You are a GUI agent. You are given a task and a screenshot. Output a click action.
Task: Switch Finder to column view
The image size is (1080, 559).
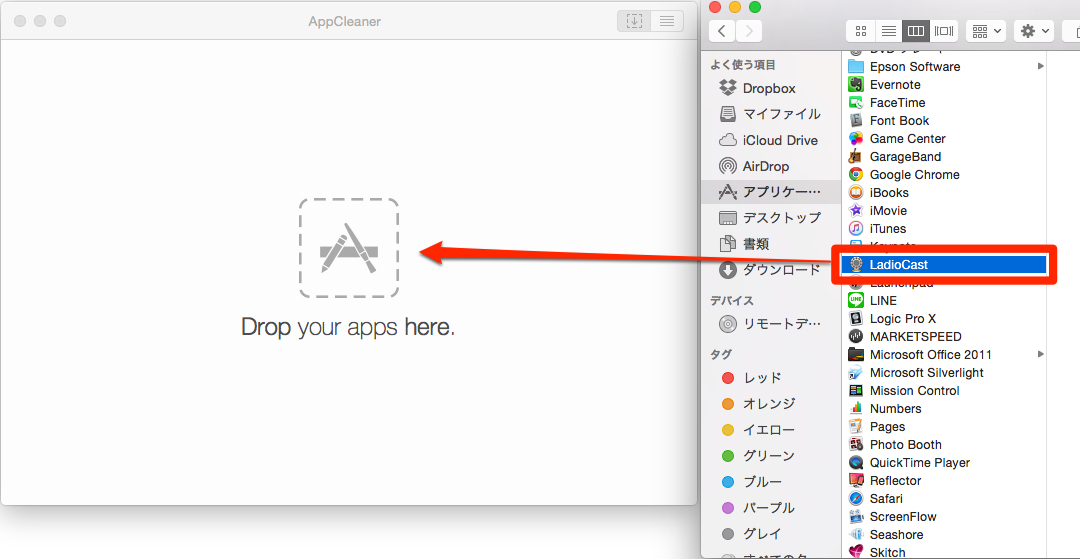point(915,31)
